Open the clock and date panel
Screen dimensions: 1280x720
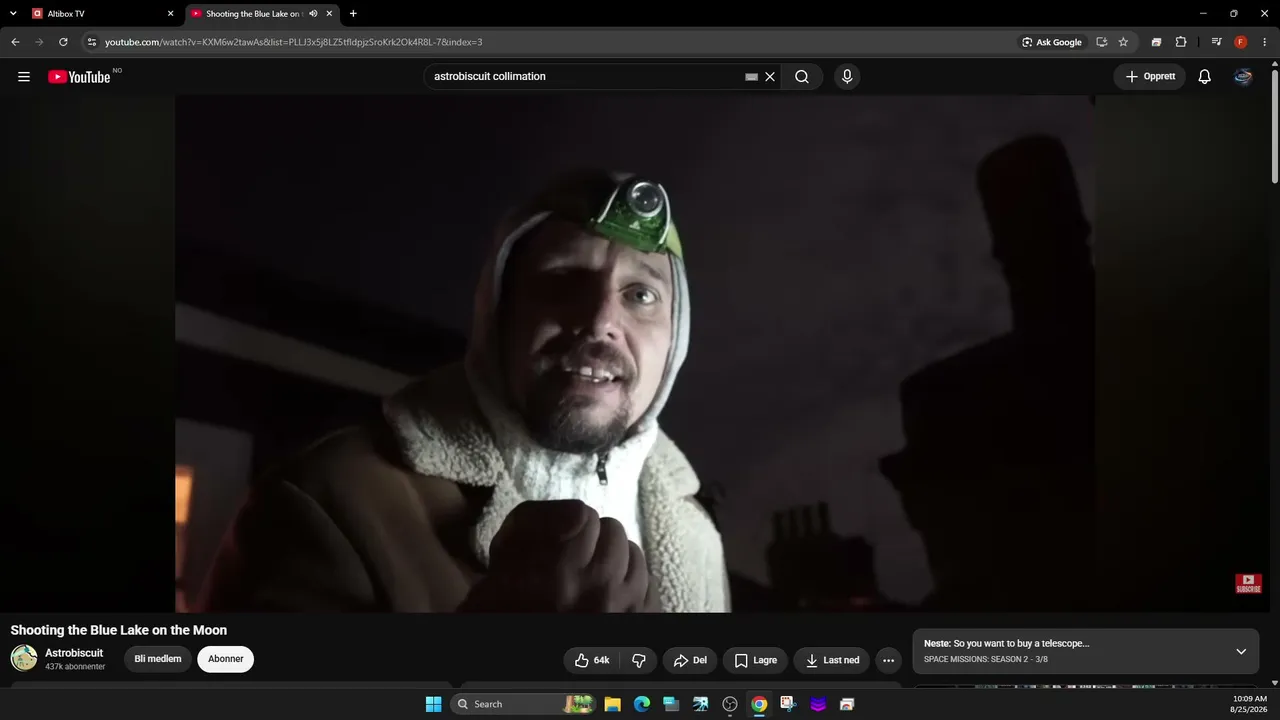point(1250,704)
